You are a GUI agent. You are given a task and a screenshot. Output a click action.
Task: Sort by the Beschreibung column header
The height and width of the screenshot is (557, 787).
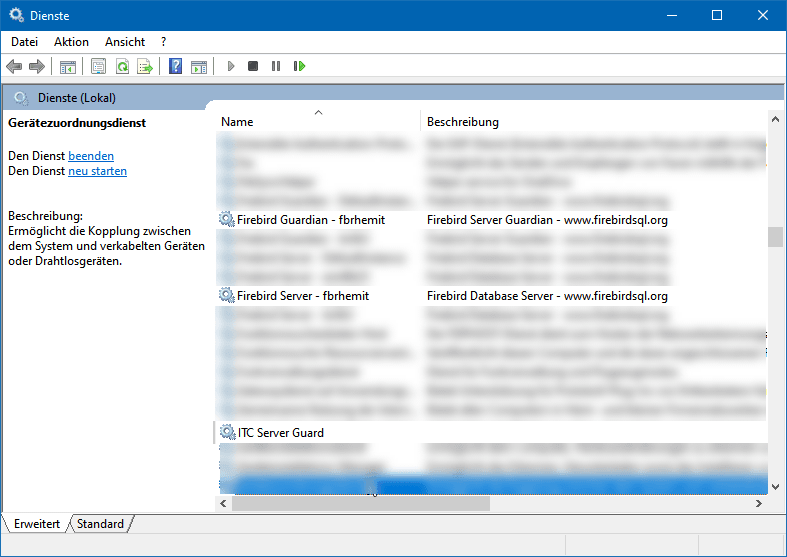tap(462, 122)
